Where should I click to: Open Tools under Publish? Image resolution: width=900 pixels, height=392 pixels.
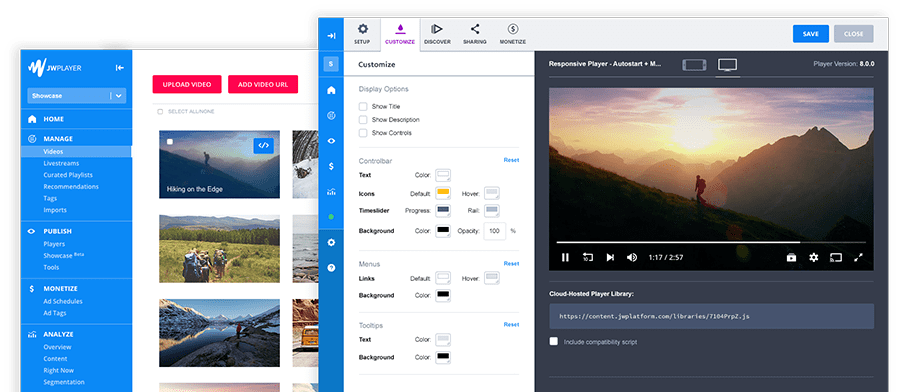pyautogui.click(x=51, y=267)
